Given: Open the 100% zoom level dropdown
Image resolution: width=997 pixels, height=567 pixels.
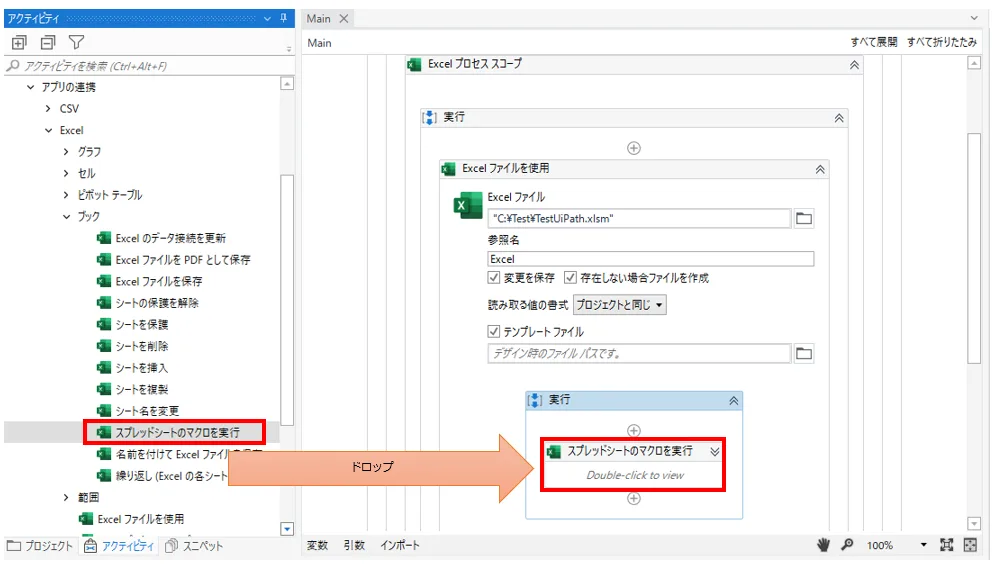Looking at the screenshot, I should (923, 545).
